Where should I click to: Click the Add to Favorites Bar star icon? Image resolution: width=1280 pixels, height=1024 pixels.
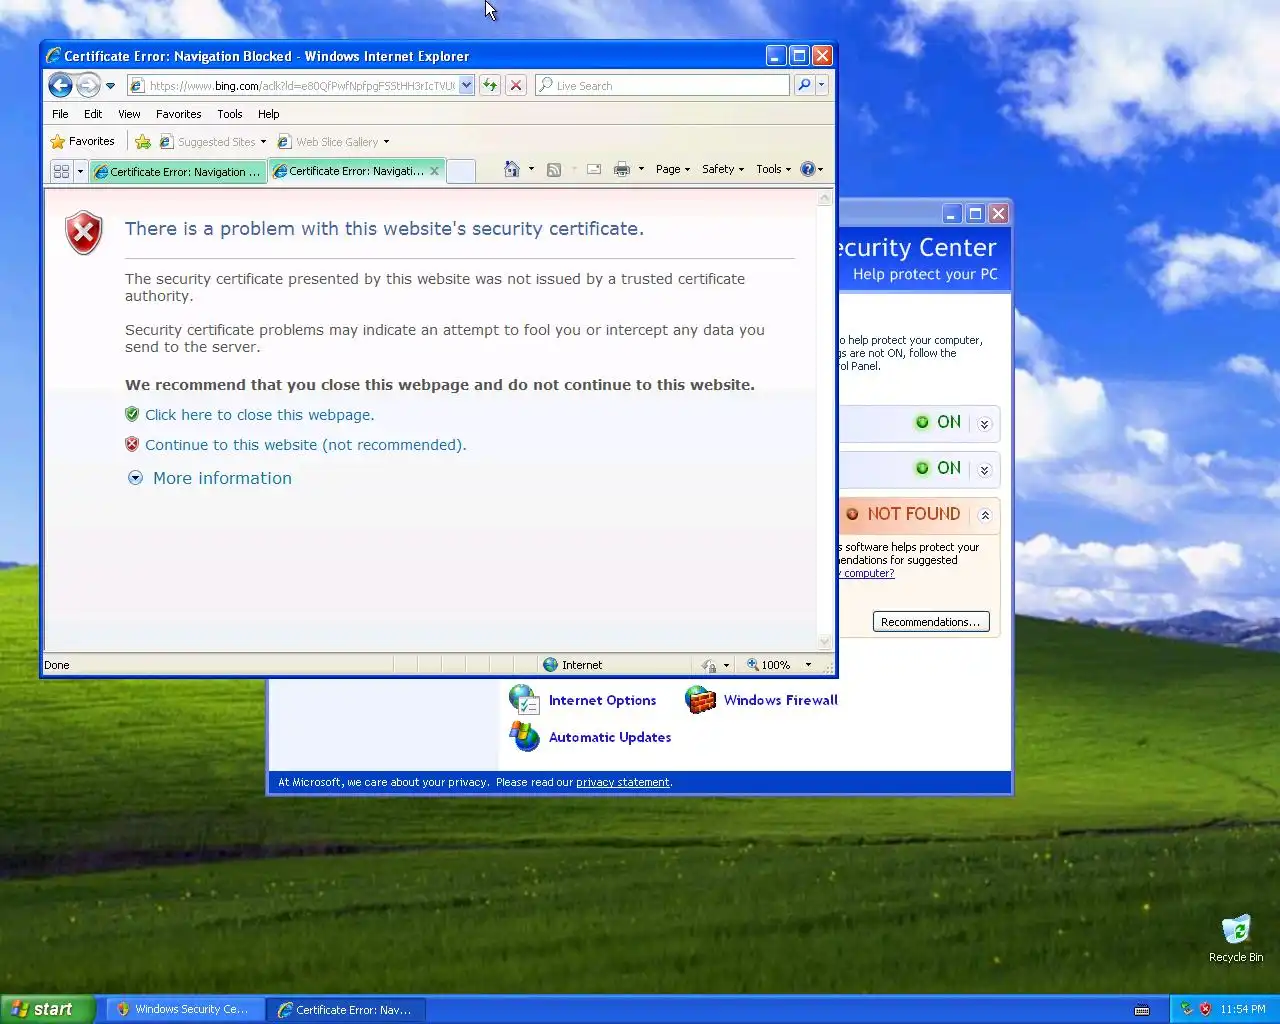(143, 141)
